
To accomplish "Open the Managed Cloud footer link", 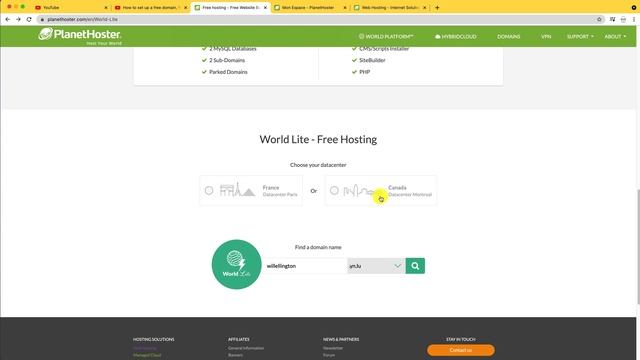I will click(x=147, y=355).
